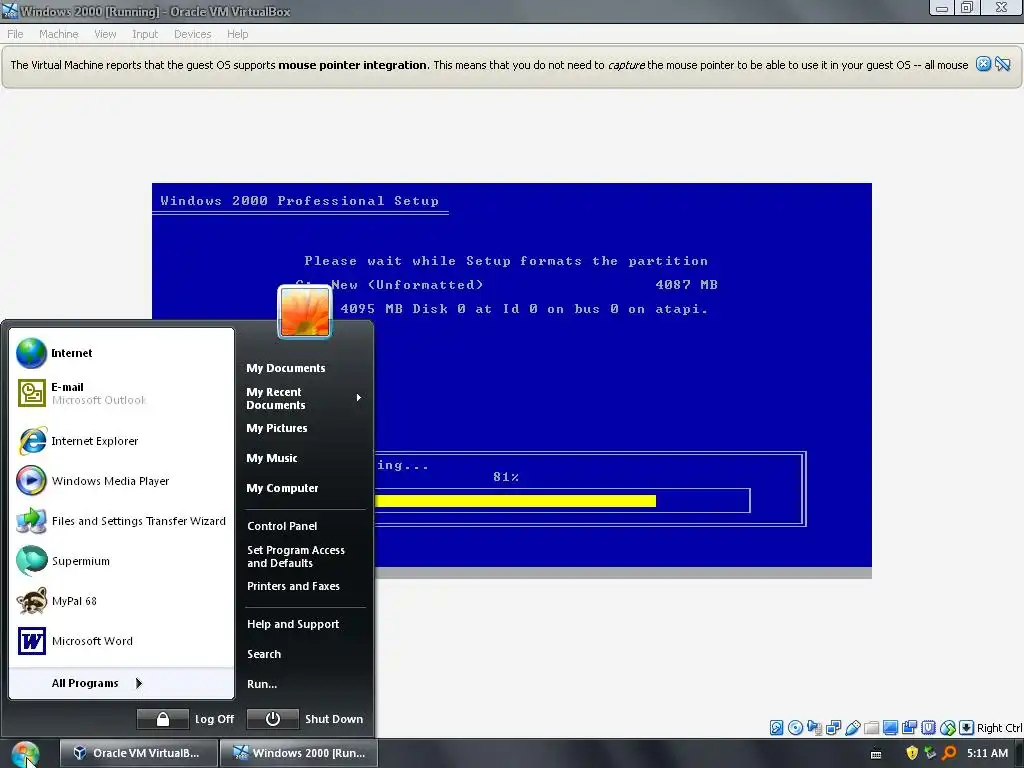Switch to Windows 2000 [Running] taskbar button
This screenshot has width=1024, height=768.
pyautogui.click(x=299, y=753)
